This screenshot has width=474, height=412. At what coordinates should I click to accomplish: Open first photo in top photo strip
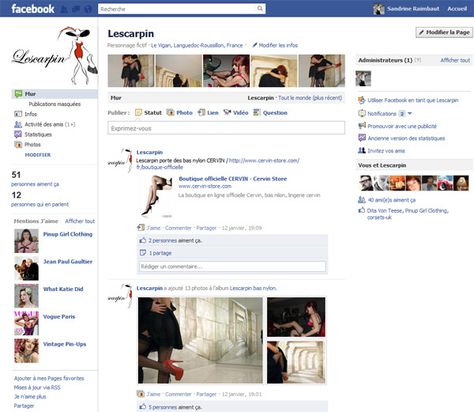(131, 71)
